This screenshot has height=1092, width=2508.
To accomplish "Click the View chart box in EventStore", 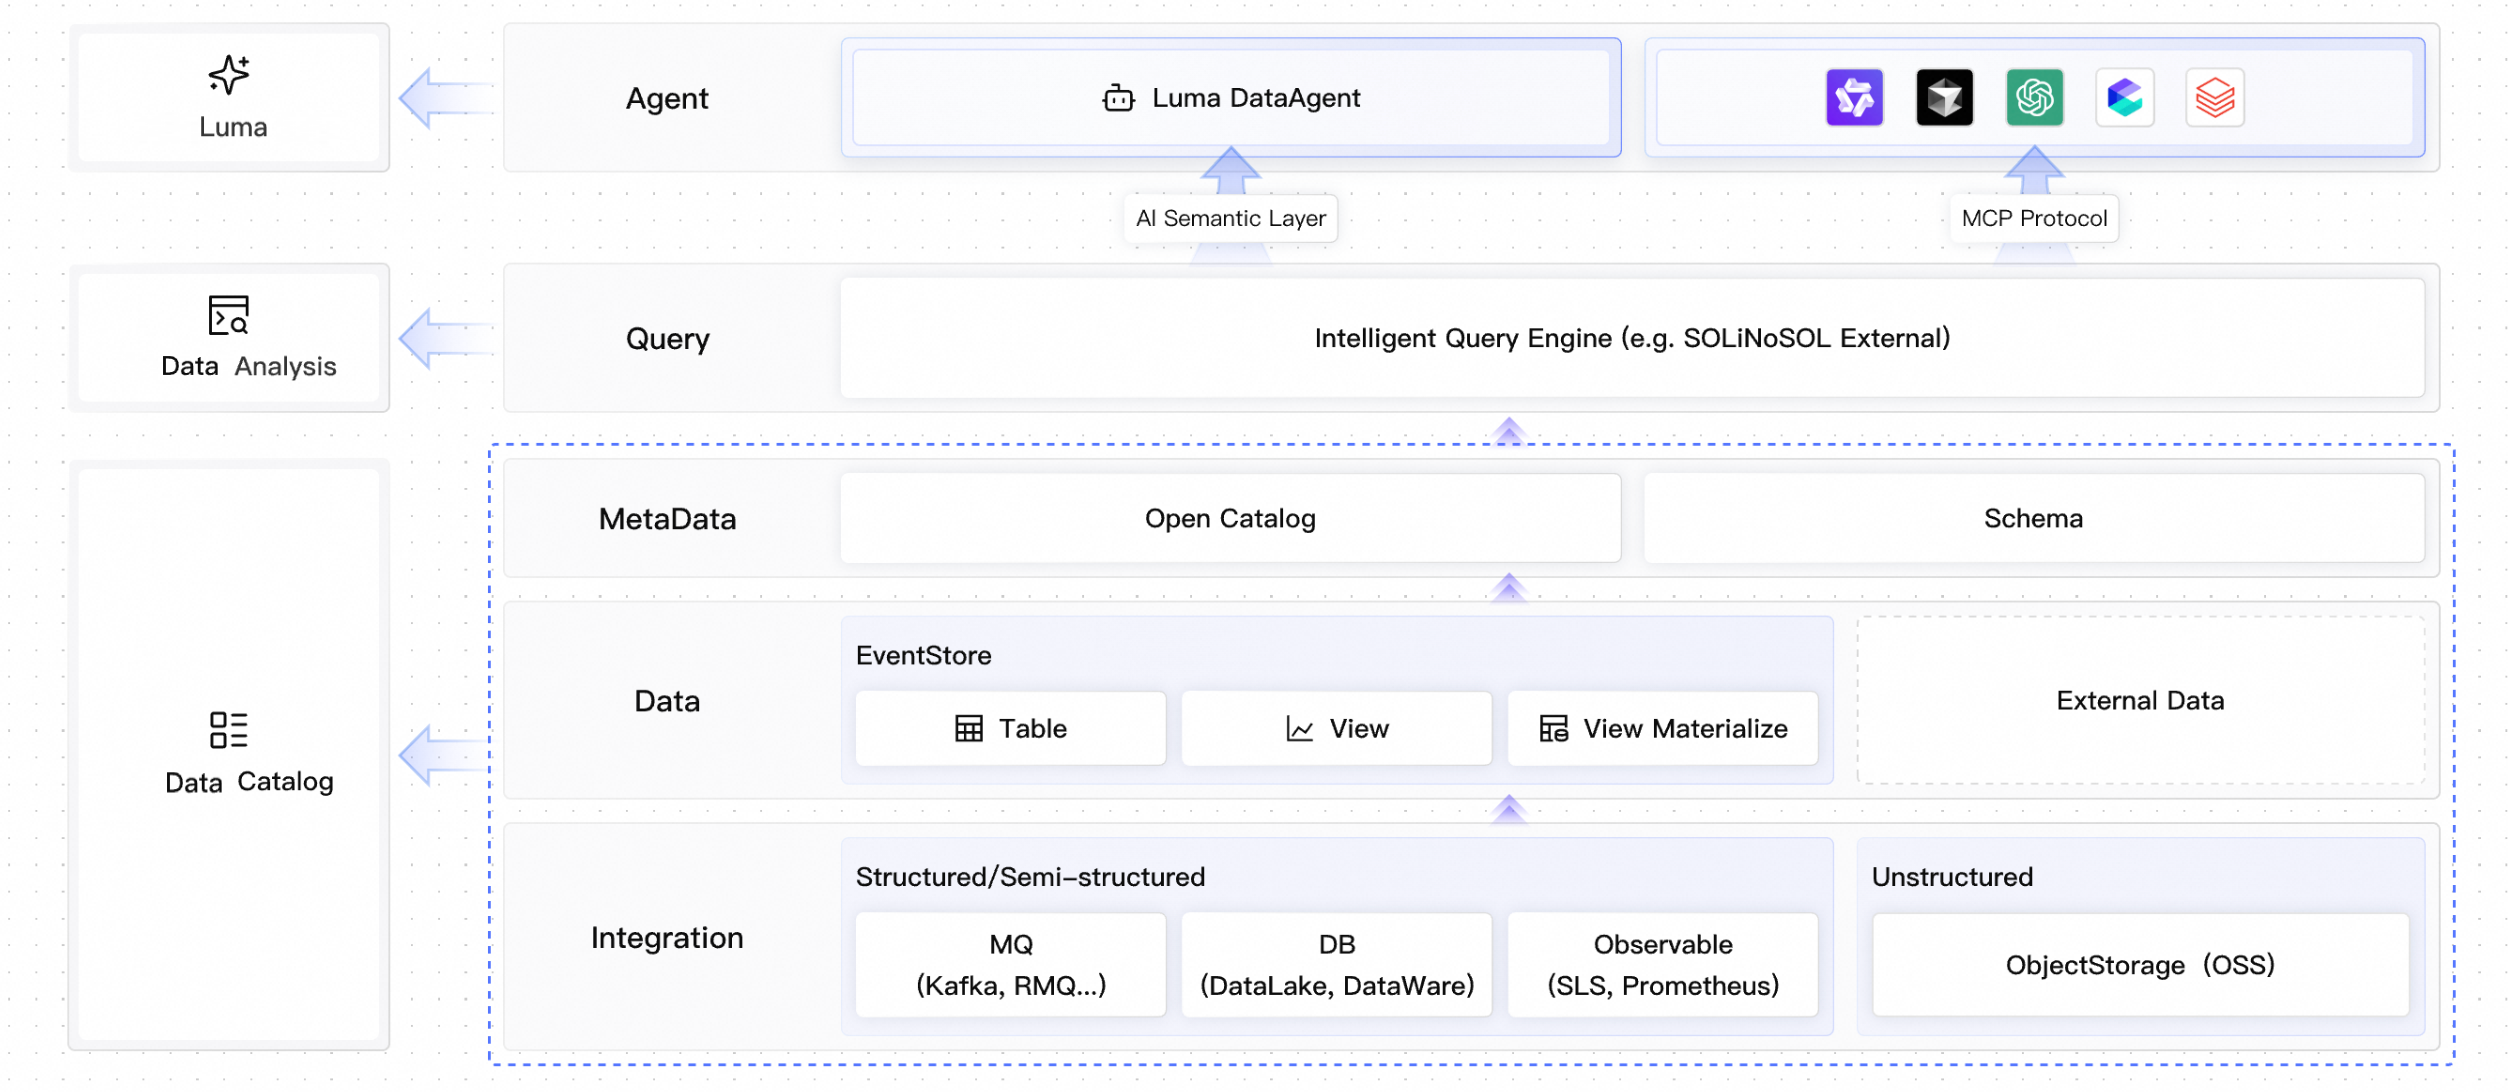I will [1336, 728].
